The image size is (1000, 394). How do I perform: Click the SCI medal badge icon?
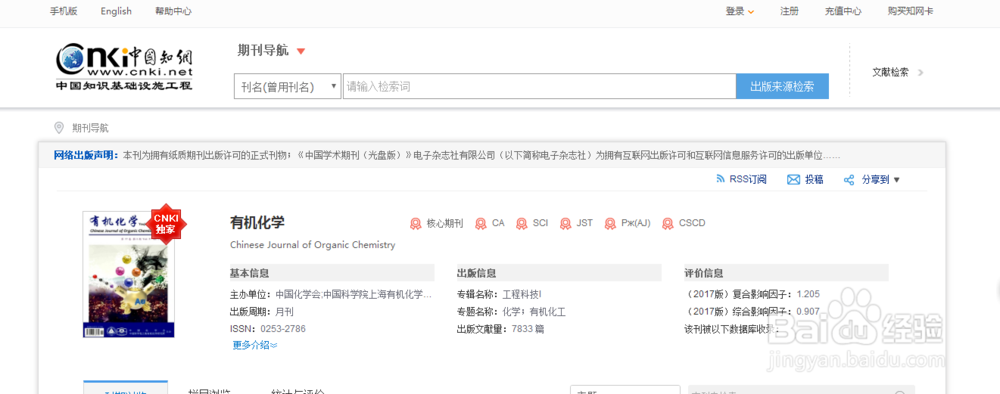[522, 223]
